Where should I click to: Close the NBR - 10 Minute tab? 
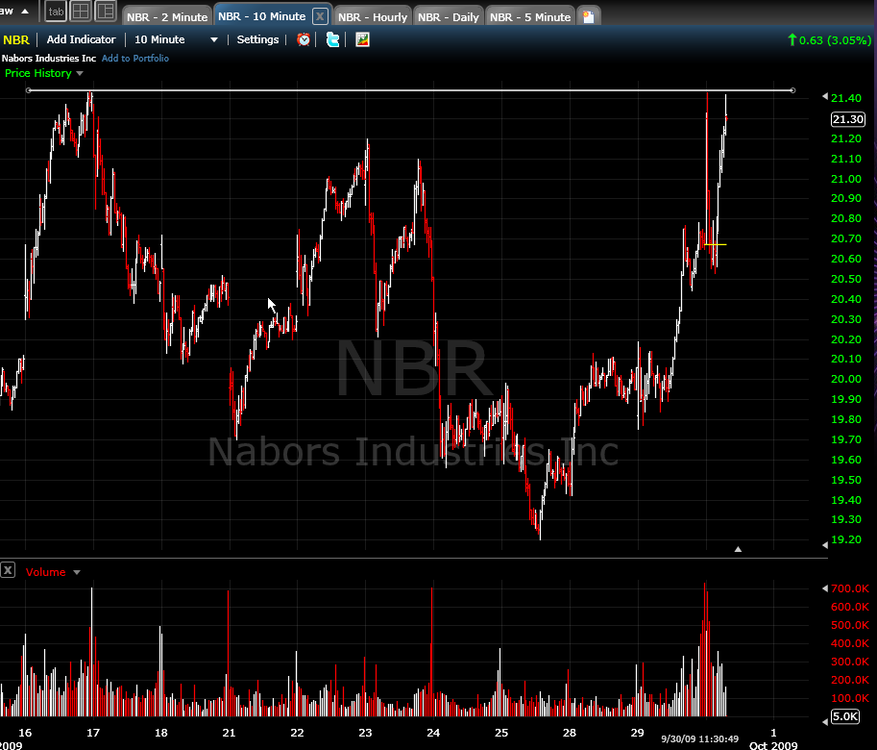coord(319,16)
